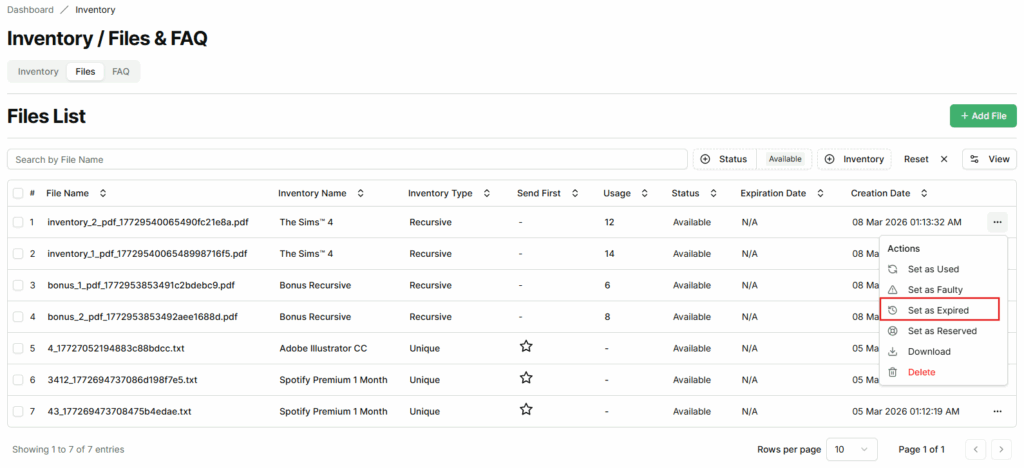Switch to the FAQ tab

point(121,72)
